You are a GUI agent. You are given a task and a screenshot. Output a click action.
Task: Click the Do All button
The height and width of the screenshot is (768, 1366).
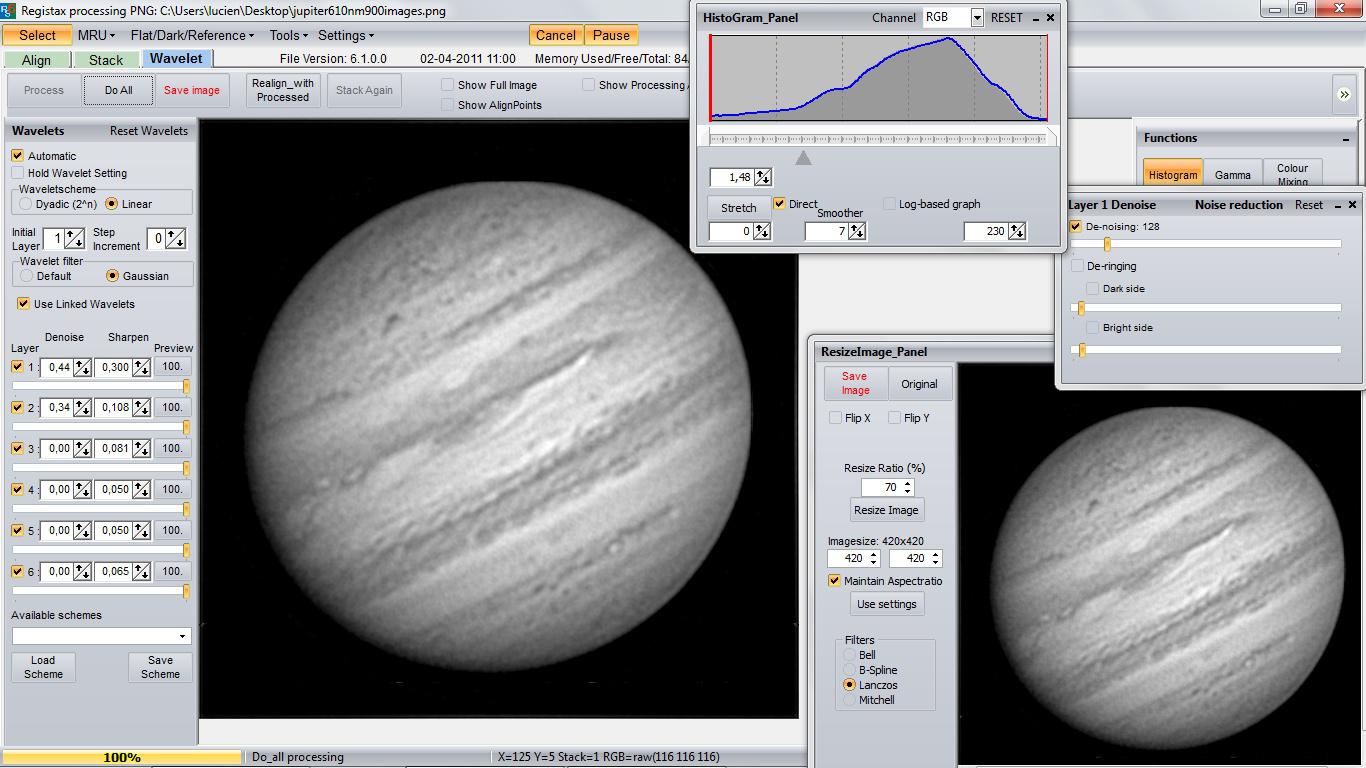(118, 90)
